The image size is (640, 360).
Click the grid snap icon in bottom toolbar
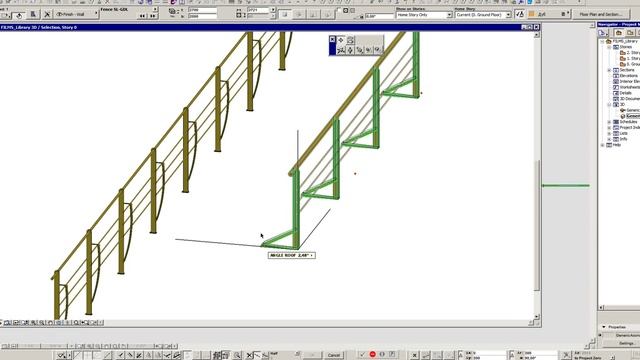click(217, 356)
